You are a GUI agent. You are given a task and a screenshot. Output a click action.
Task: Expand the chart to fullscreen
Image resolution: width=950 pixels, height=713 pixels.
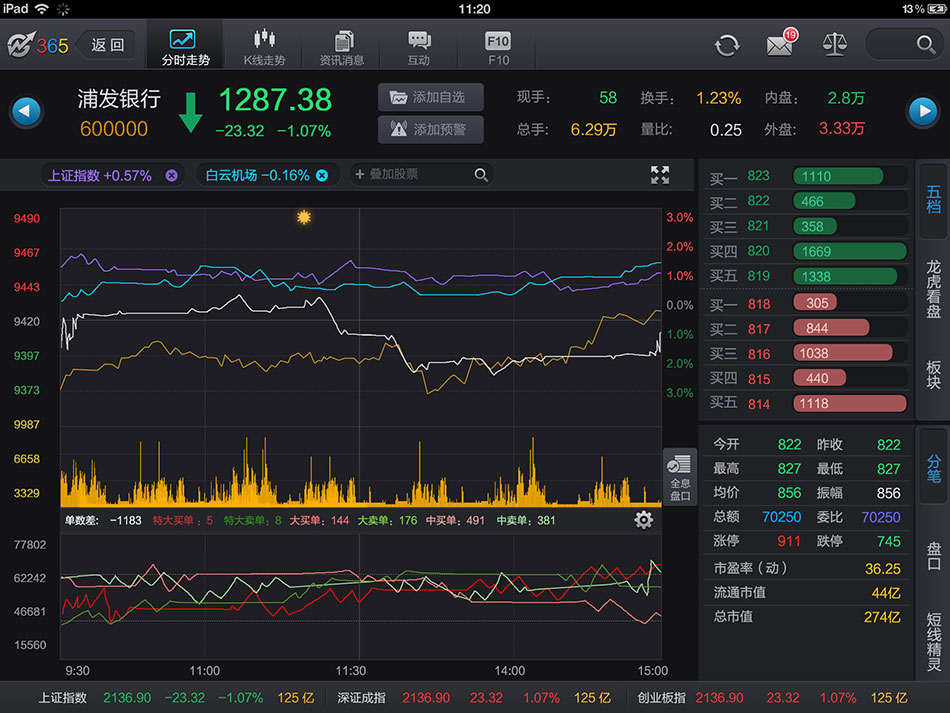pos(660,174)
